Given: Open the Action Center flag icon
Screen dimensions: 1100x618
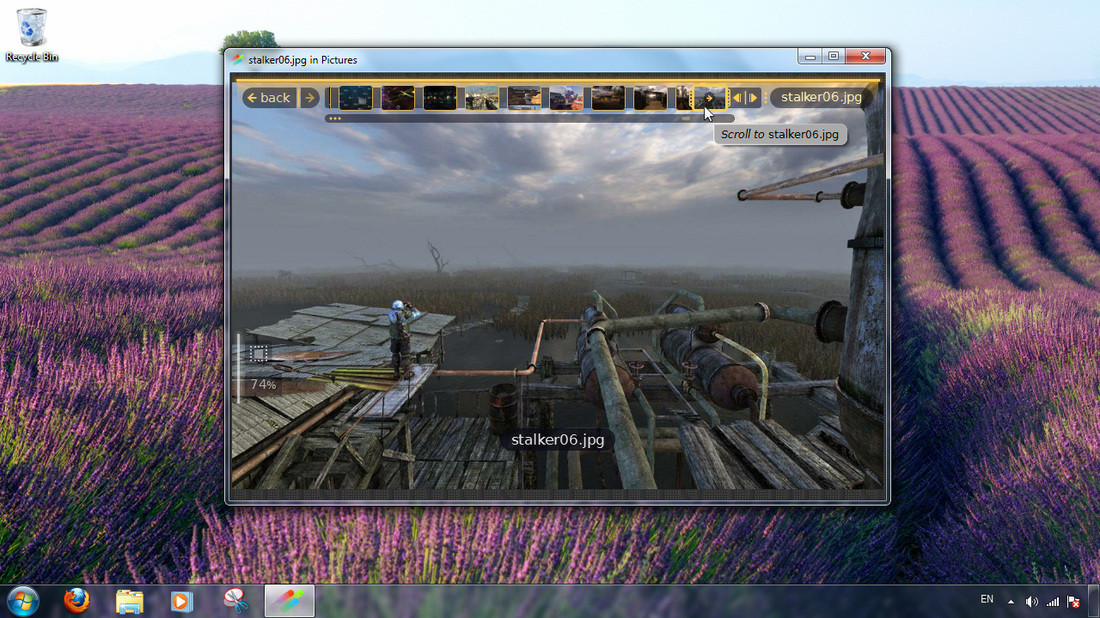Looking at the screenshot, I should 1073,602.
